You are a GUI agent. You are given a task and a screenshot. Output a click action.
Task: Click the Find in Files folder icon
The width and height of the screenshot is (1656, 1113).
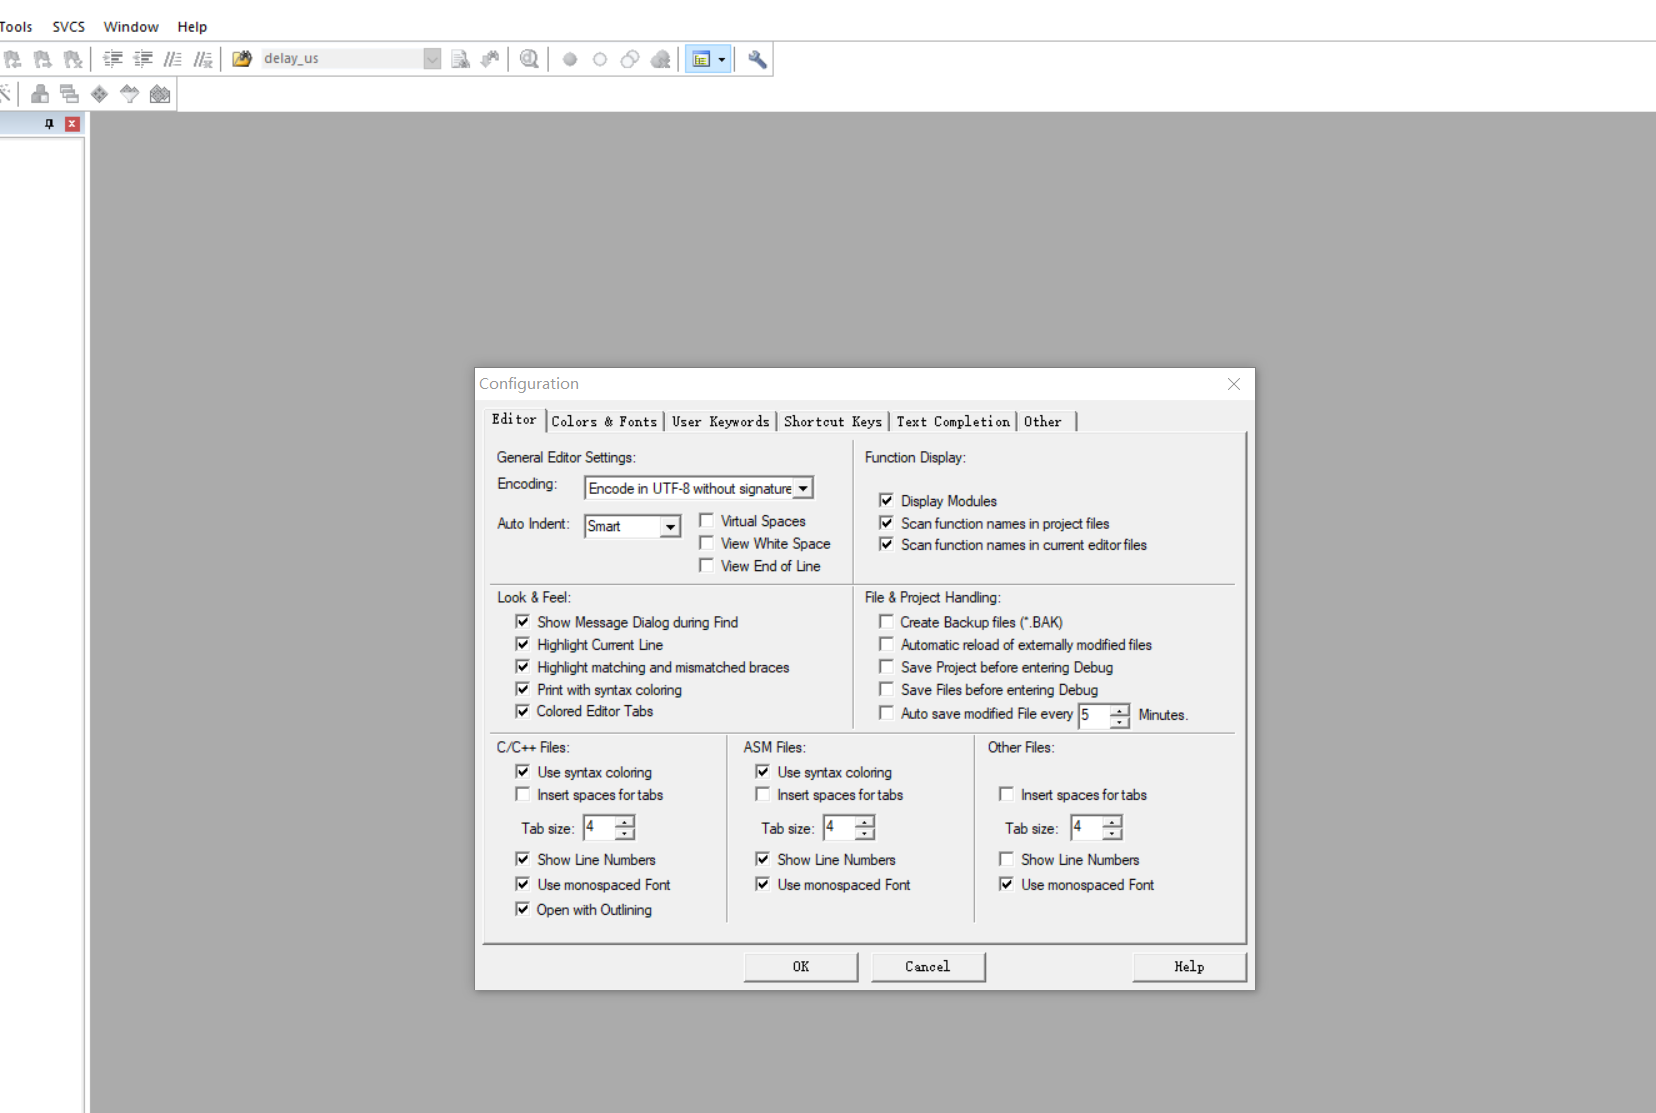tap(241, 60)
